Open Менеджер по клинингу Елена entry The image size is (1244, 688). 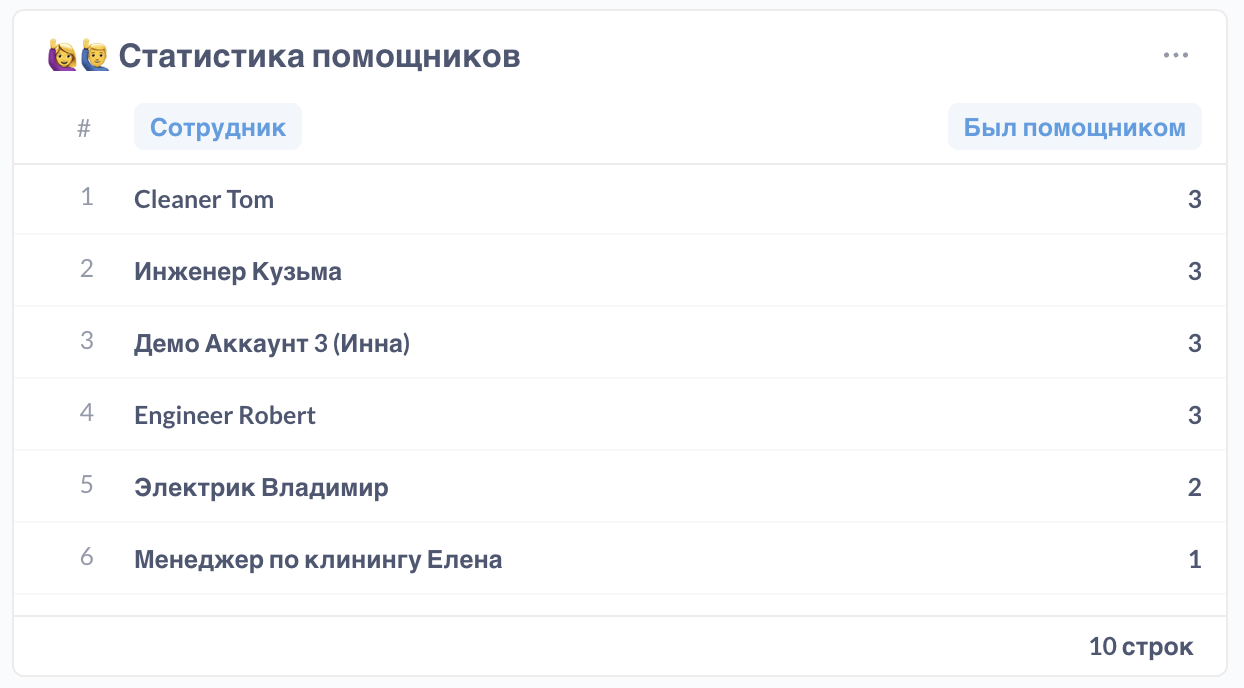tap(318, 559)
